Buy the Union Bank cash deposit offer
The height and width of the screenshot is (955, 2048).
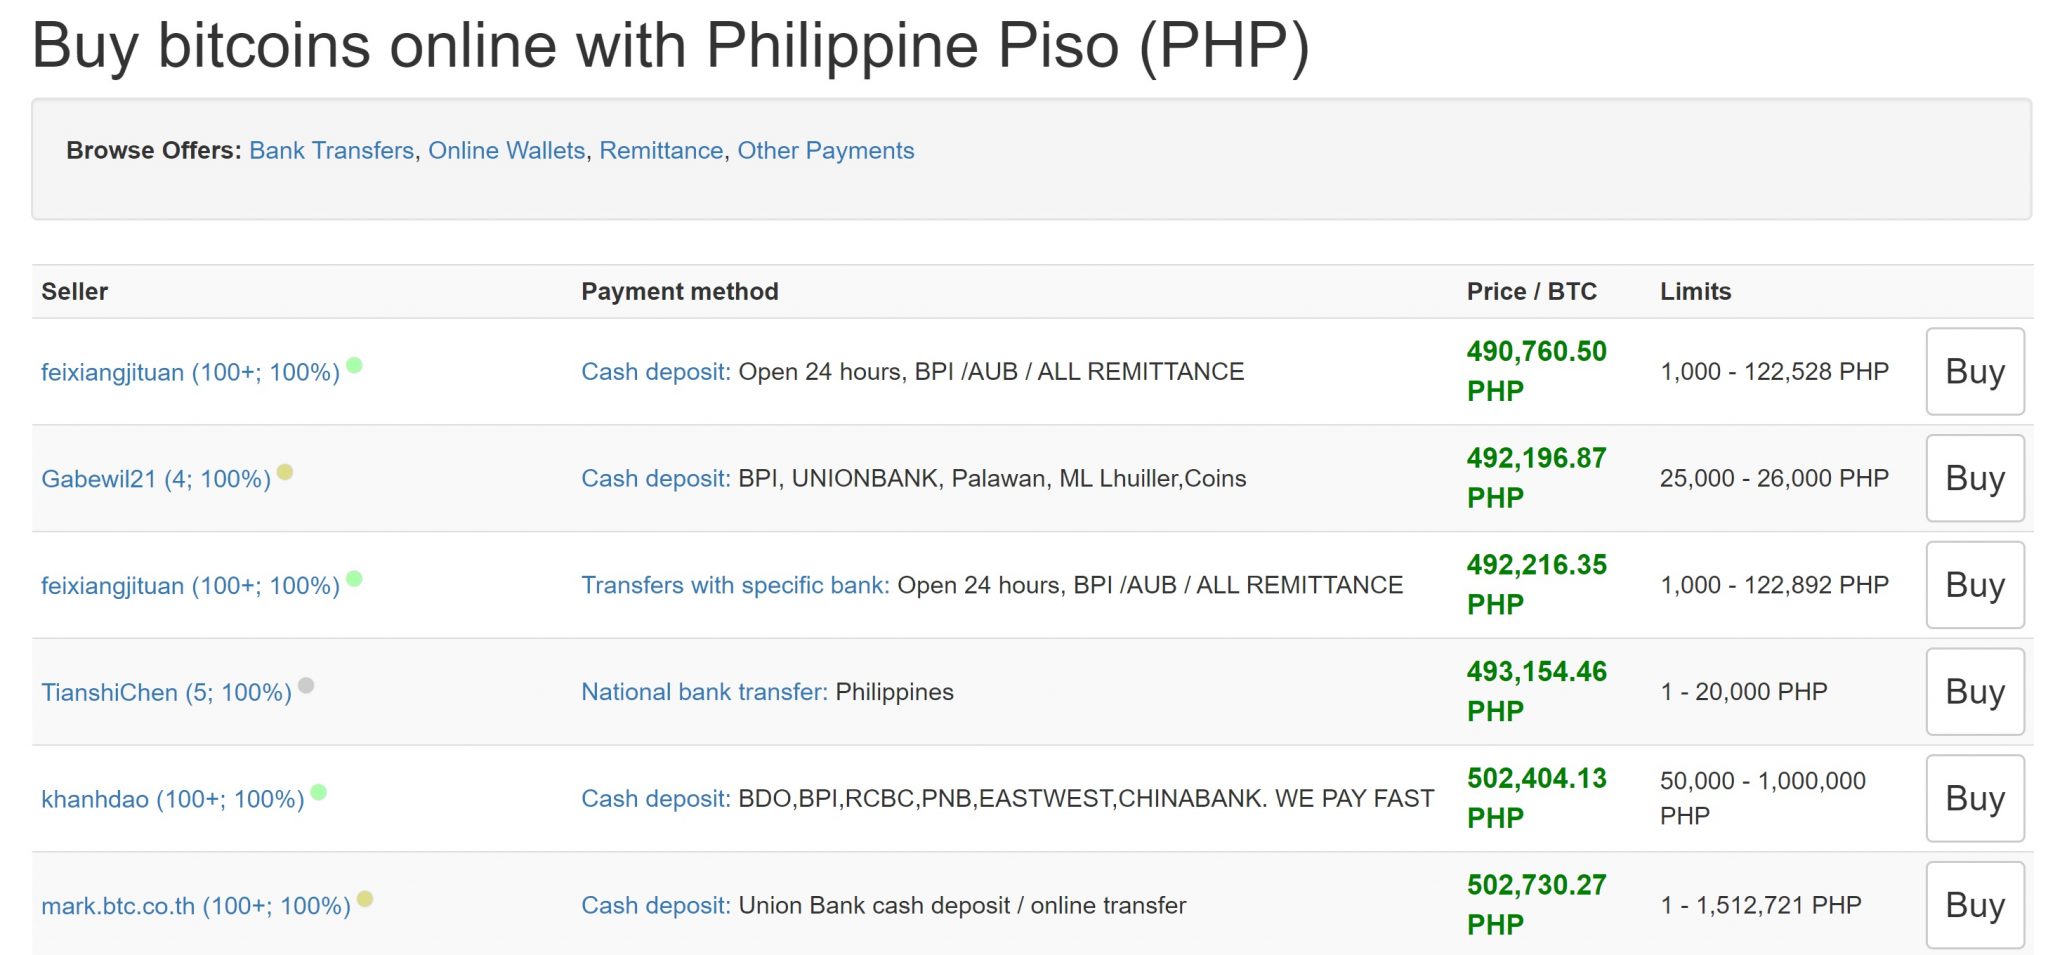pyautogui.click(x=1974, y=905)
